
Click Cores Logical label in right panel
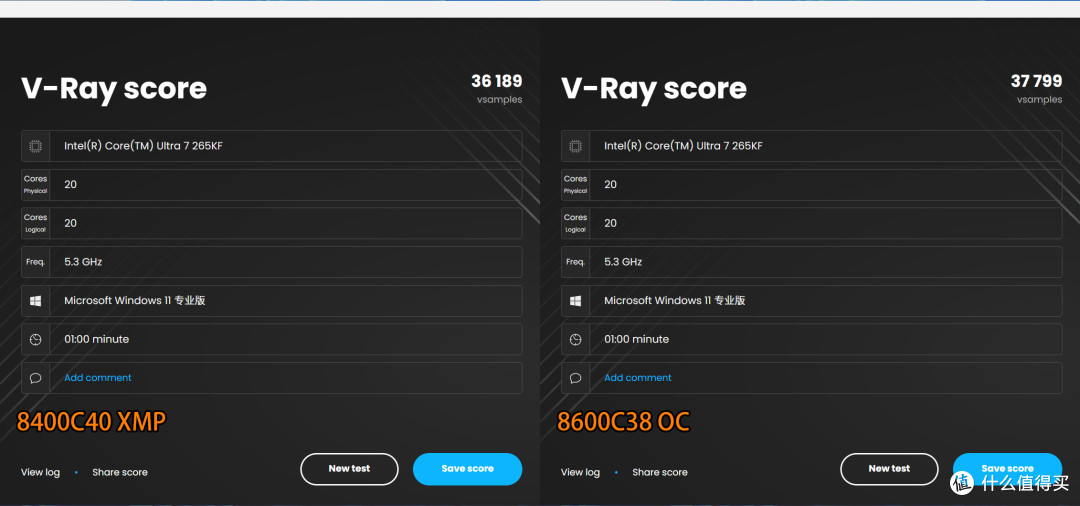click(575, 223)
